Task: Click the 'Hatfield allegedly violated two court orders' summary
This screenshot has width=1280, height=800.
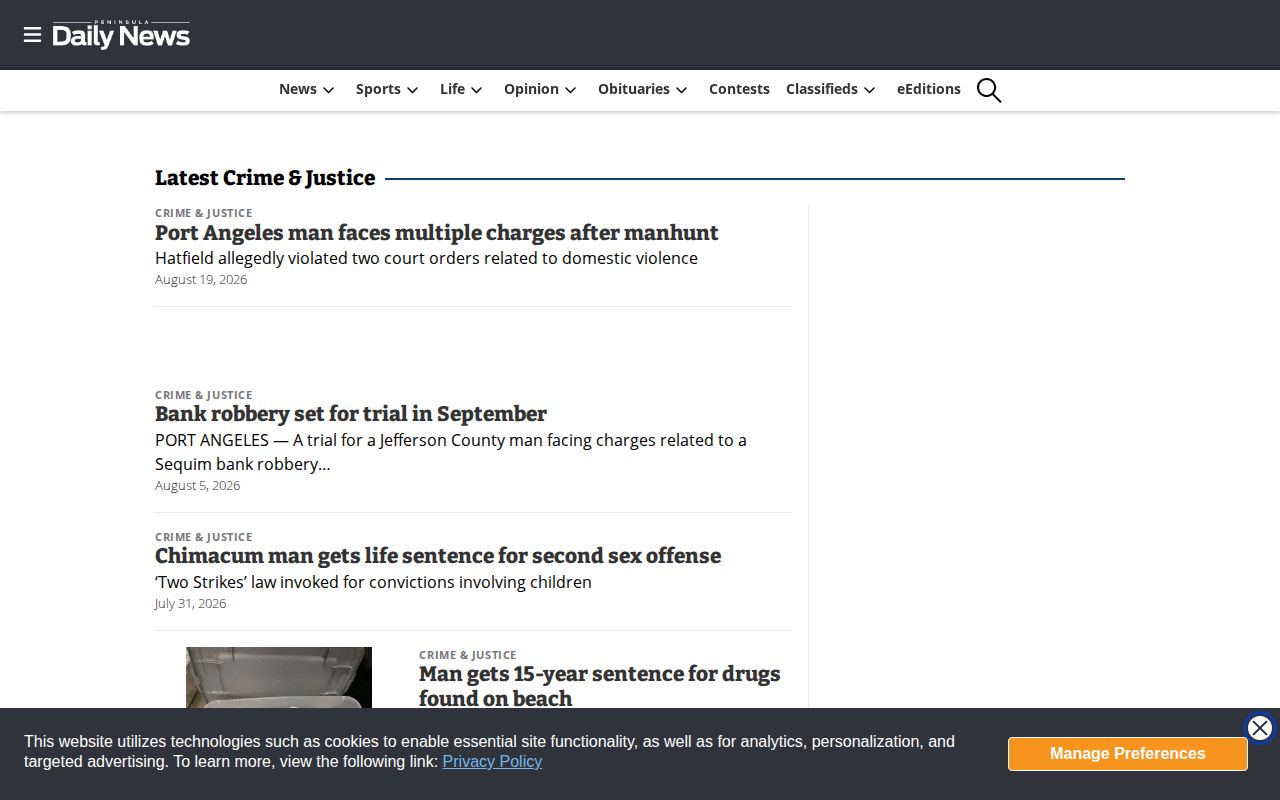Action: click(x=426, y=258)
